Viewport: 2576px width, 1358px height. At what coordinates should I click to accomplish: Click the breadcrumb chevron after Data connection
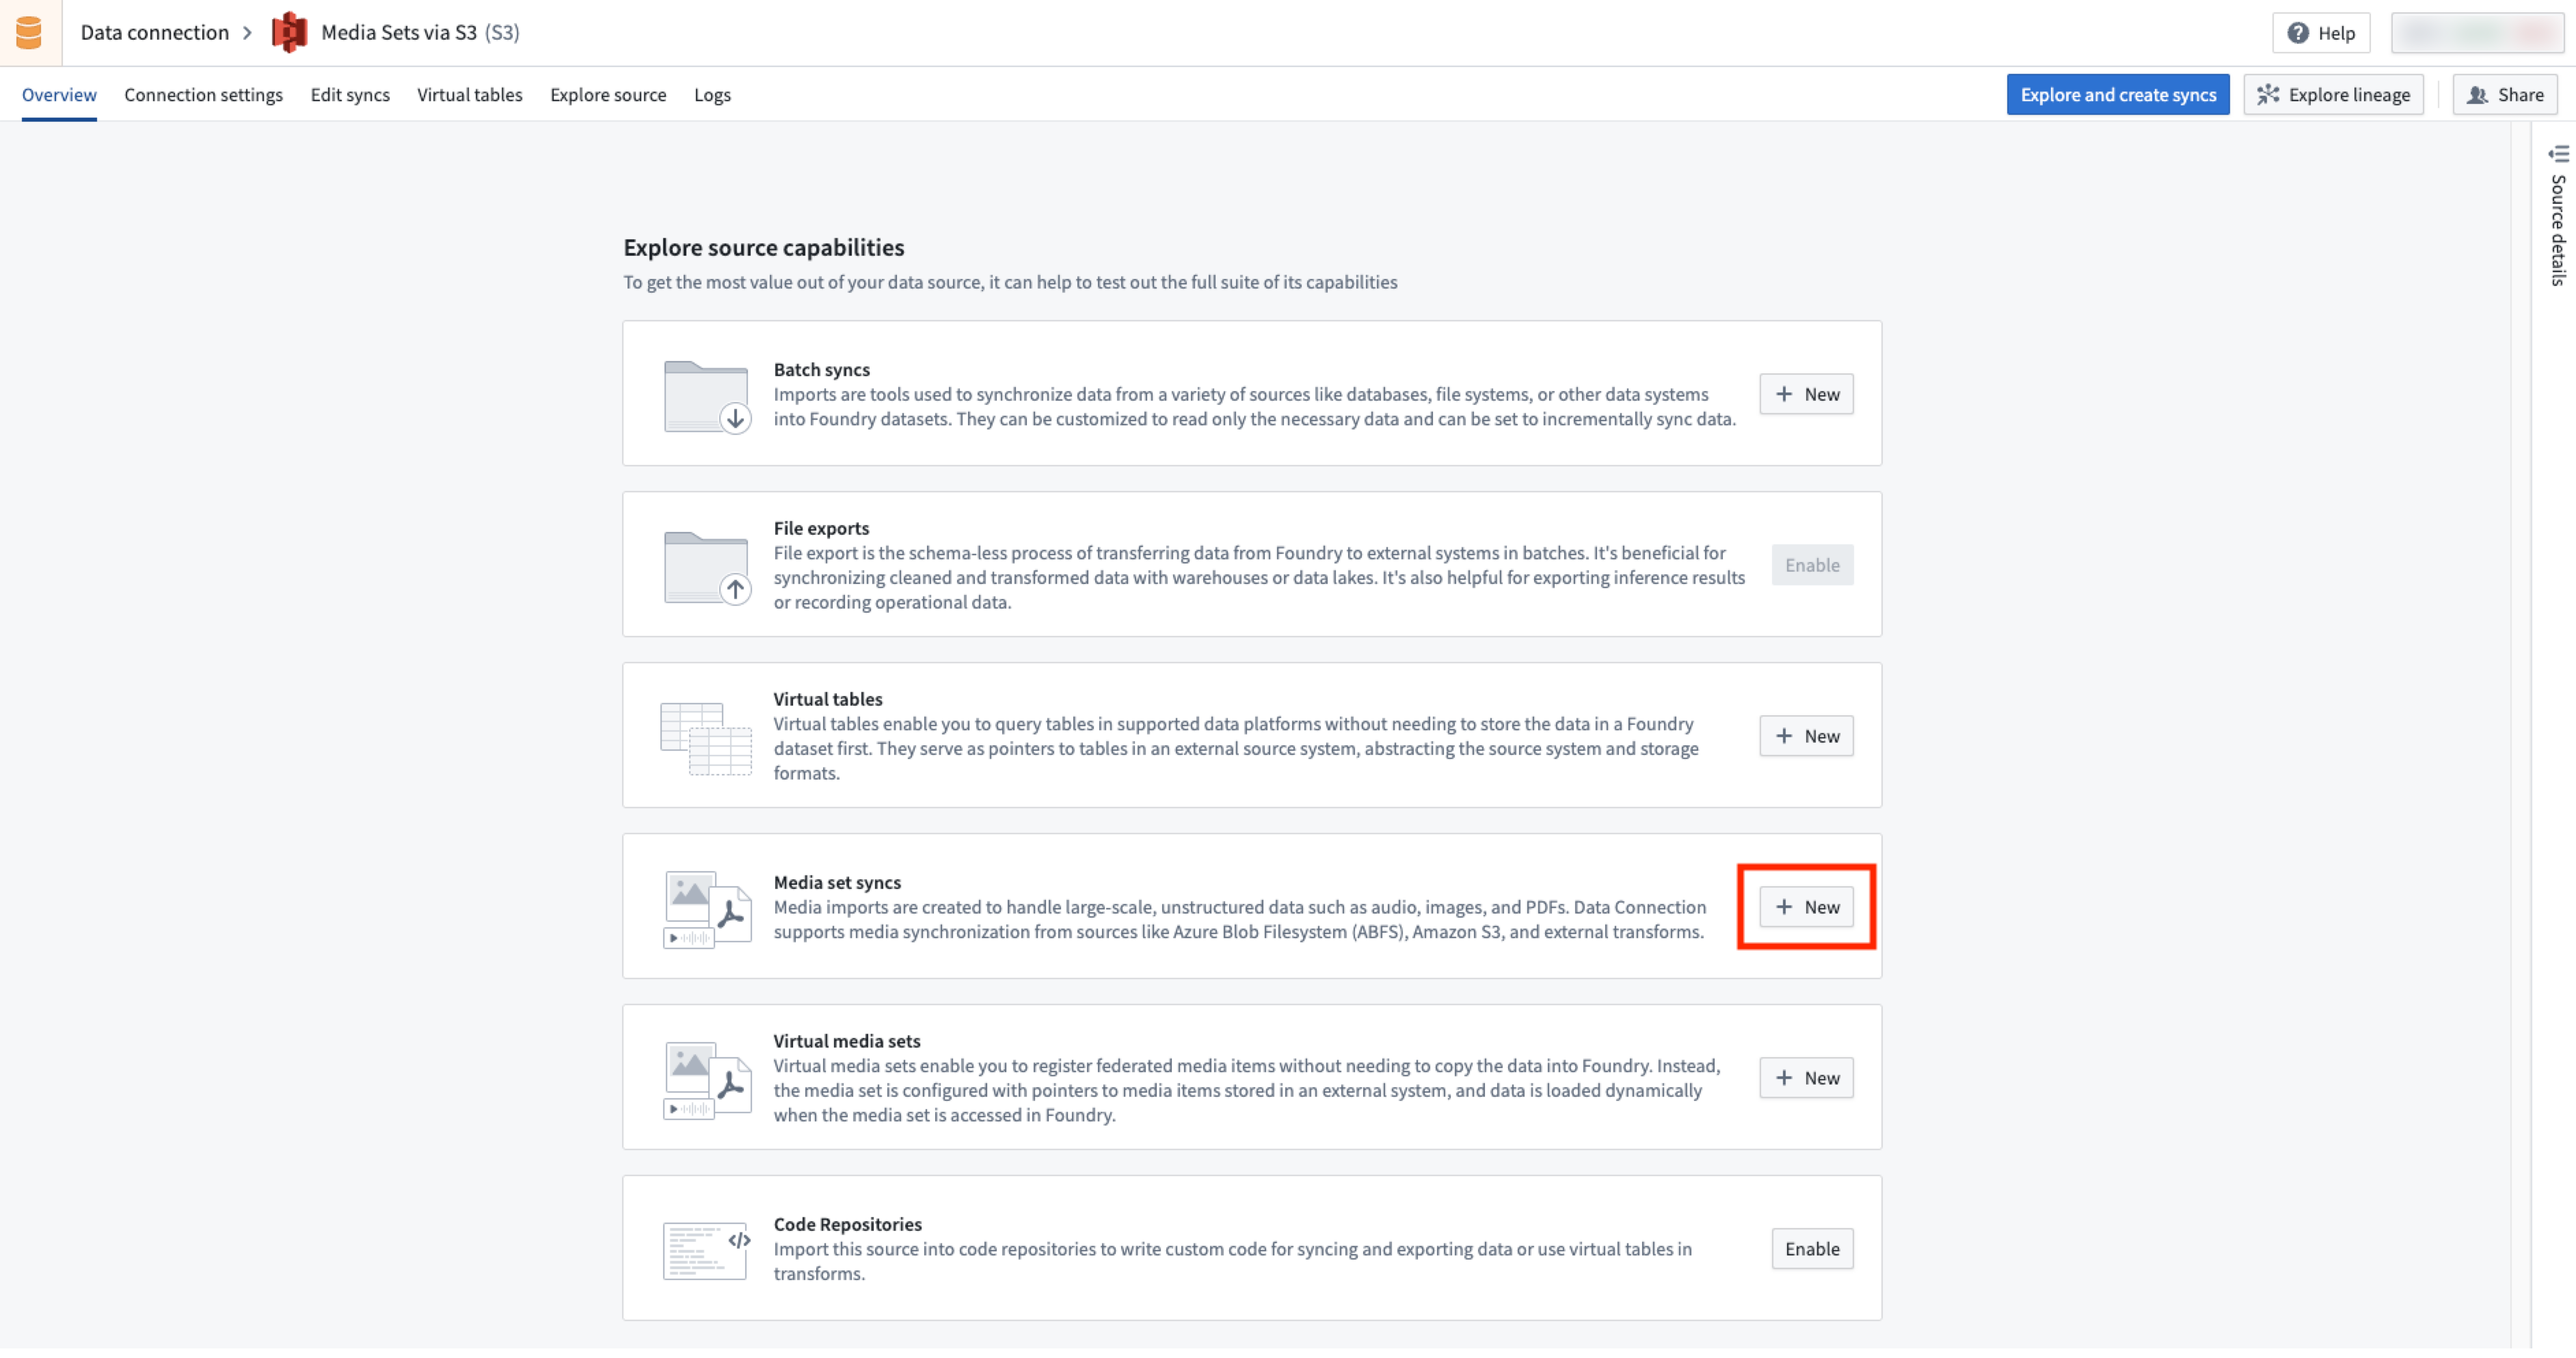247,32
